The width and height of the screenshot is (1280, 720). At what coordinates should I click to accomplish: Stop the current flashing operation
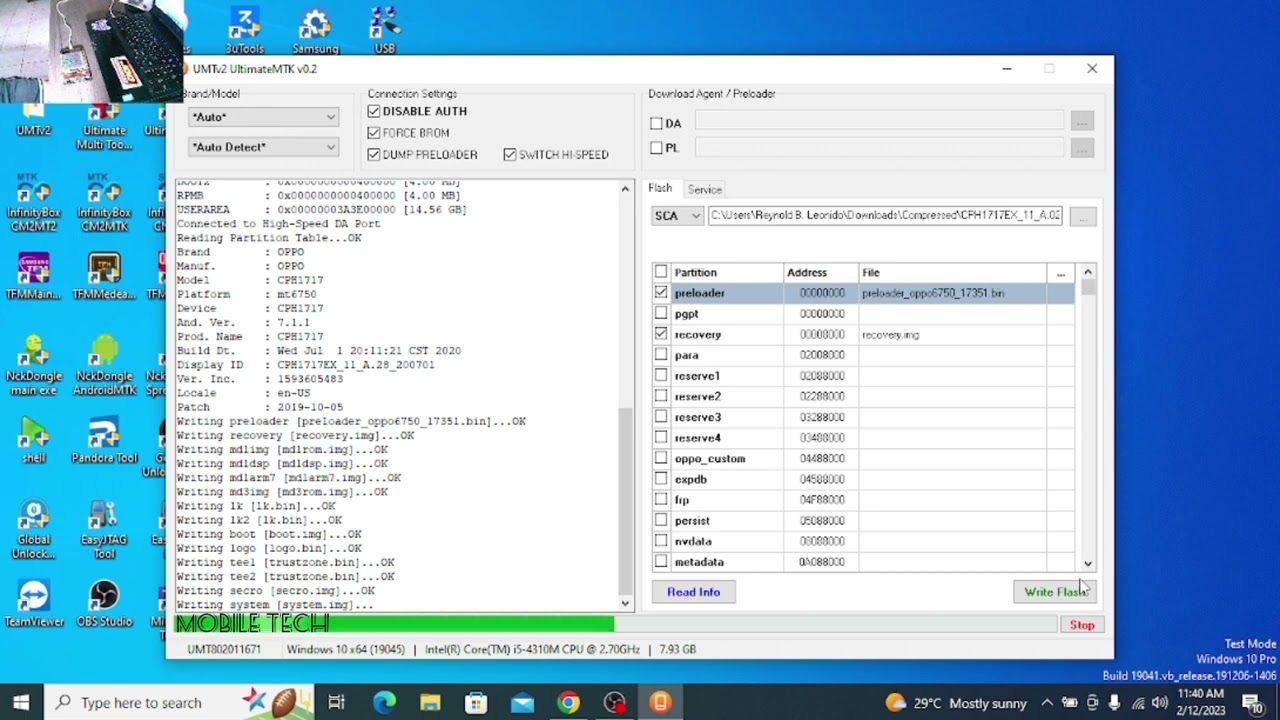pyautogui.click(x=1082, y=625)
